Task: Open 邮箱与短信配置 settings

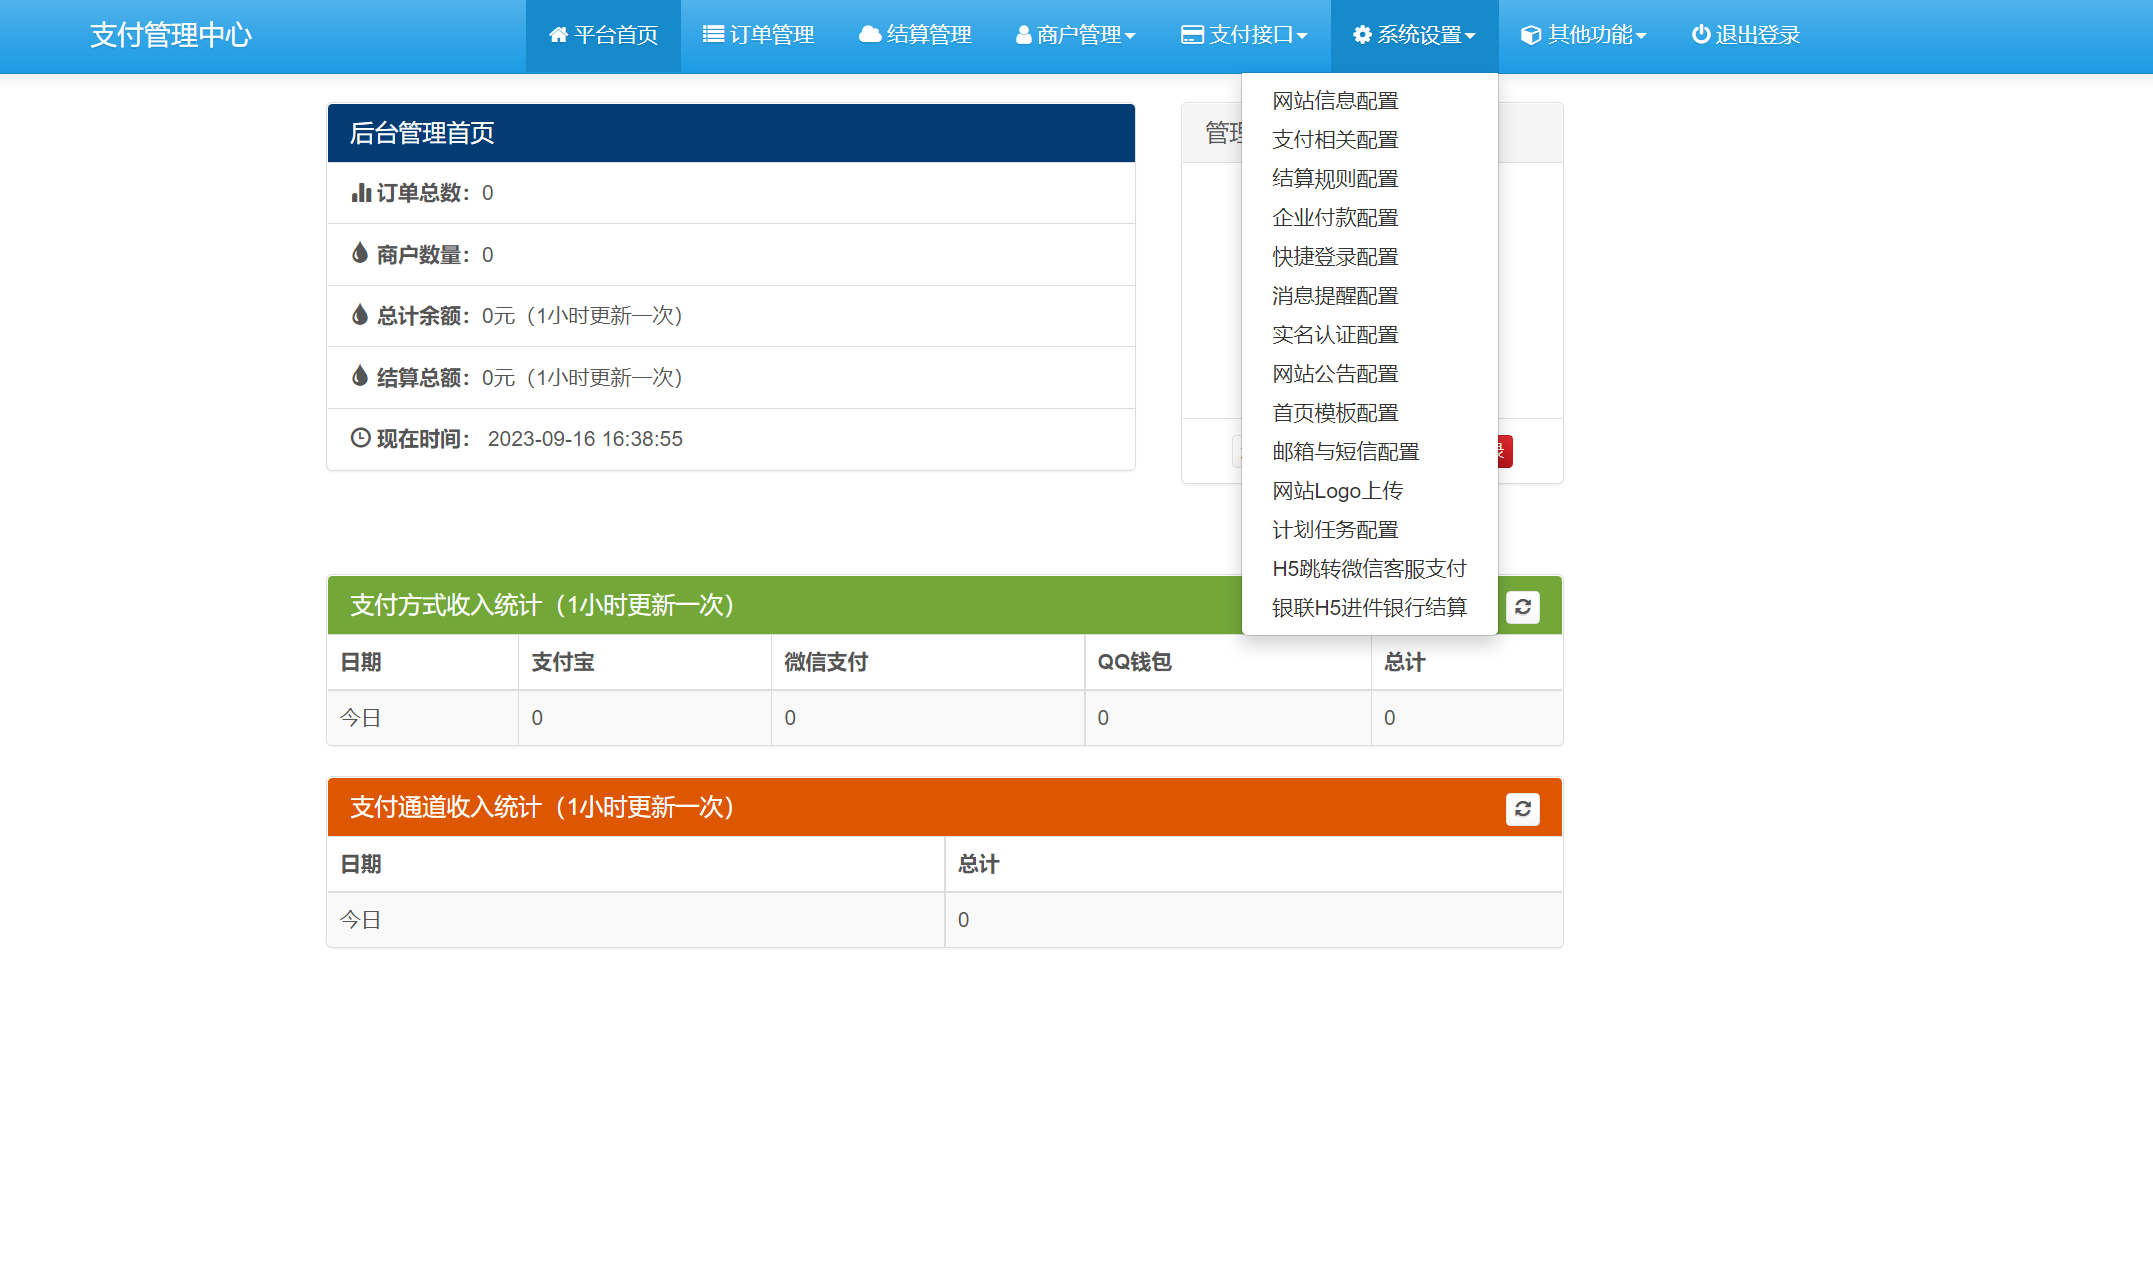Action: (1345, 451)
